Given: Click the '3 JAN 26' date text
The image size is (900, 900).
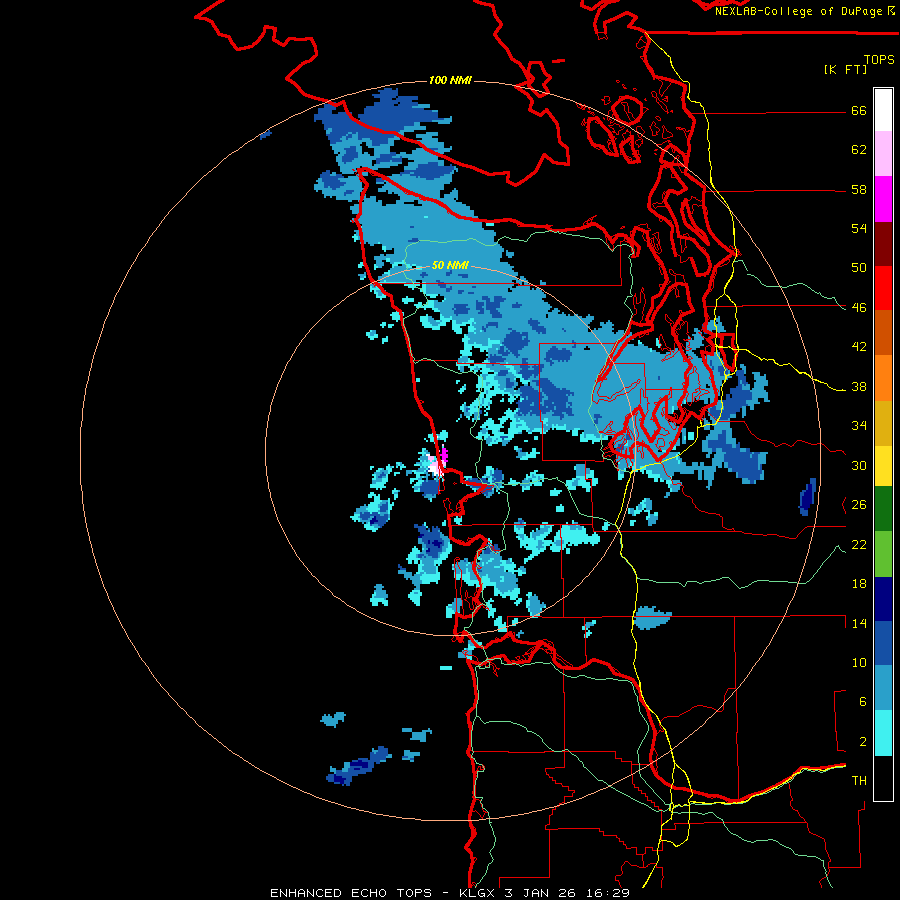Looking at the screenshot, I should tap(542, 893).
